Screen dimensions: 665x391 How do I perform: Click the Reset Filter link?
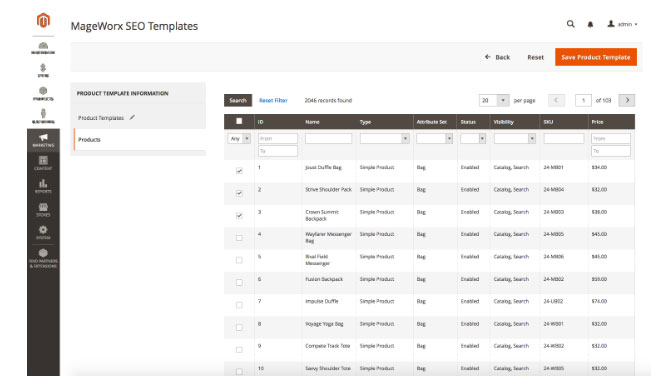[x=273, y=101]
